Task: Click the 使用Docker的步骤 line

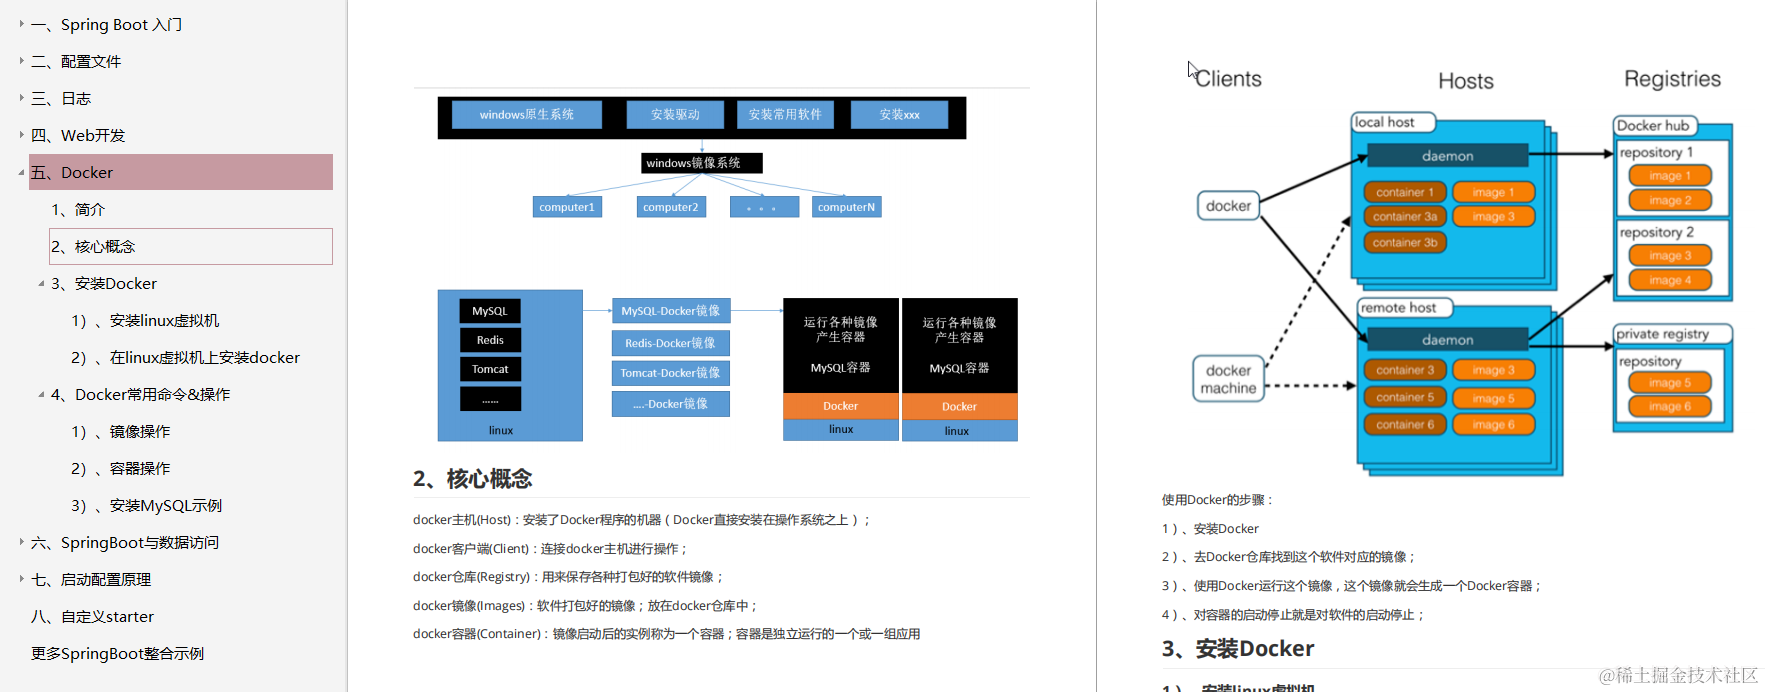Action: [1217, 500]
